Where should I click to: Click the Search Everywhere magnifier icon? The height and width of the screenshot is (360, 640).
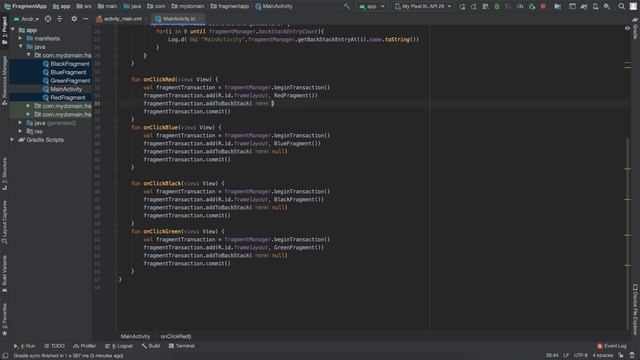621,6
